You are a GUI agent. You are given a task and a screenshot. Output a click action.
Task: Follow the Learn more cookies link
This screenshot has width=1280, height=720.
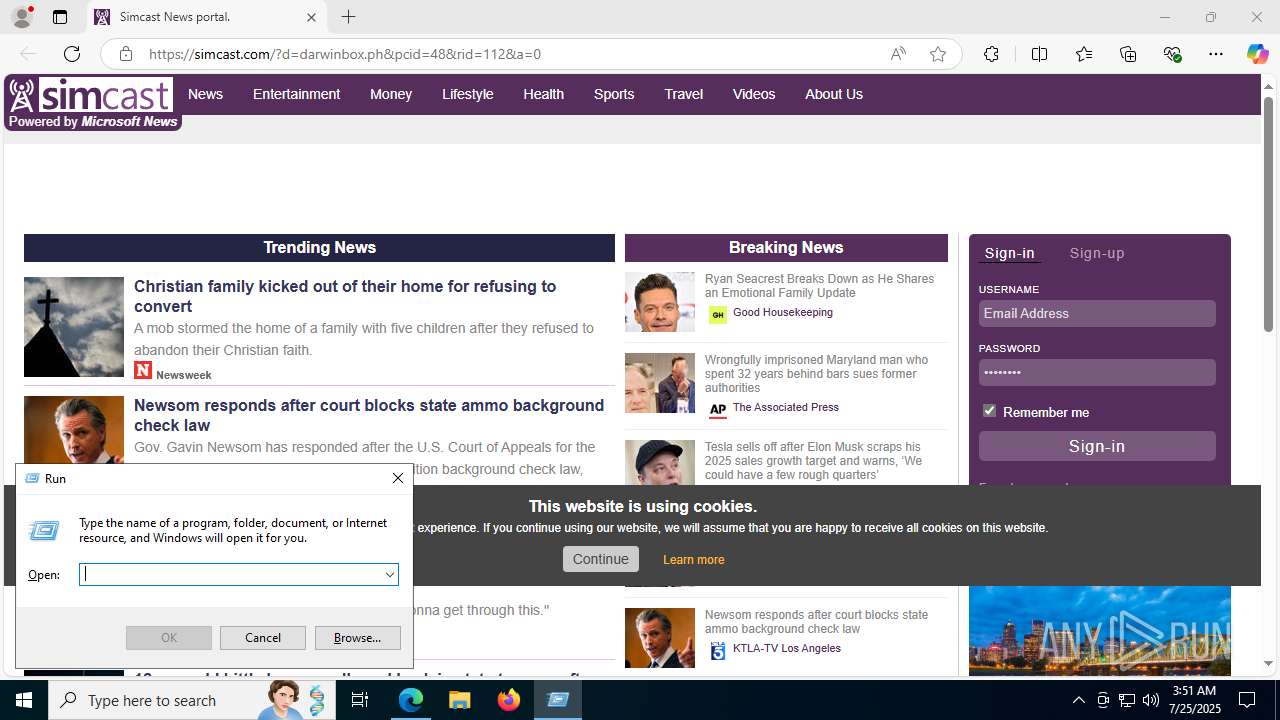[x=693, y=560]
